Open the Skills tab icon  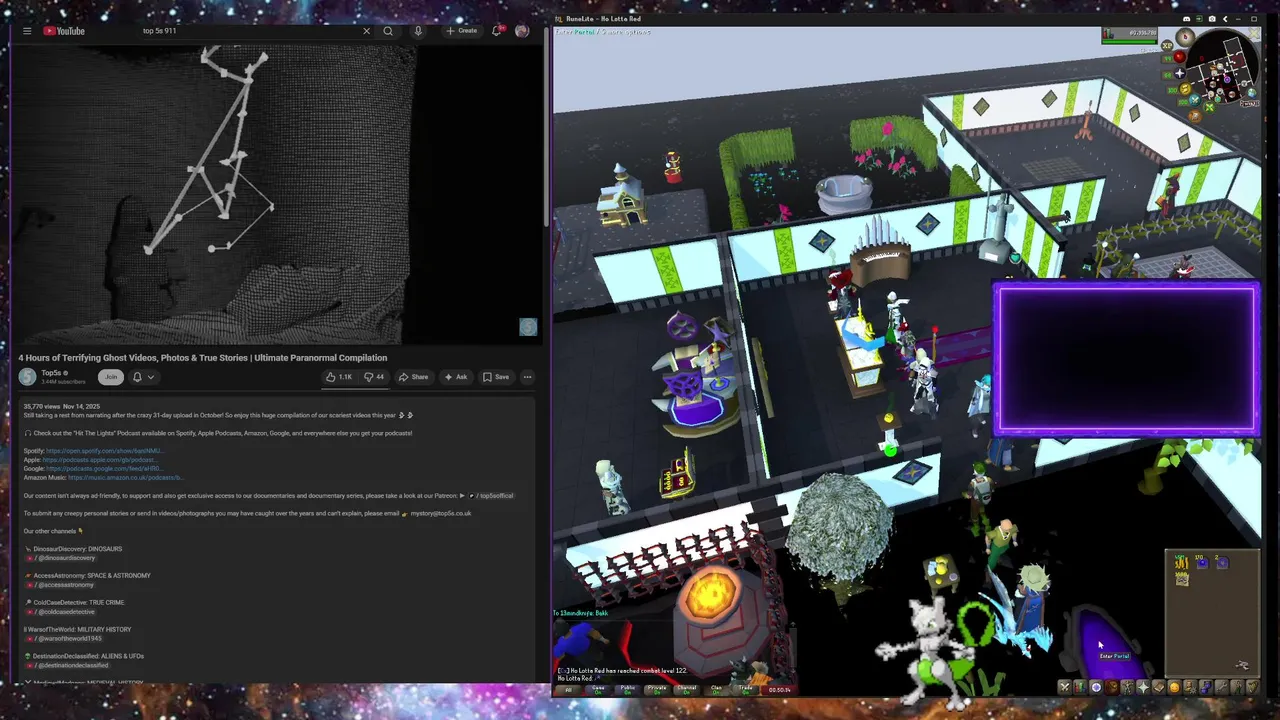[1081, 687]
